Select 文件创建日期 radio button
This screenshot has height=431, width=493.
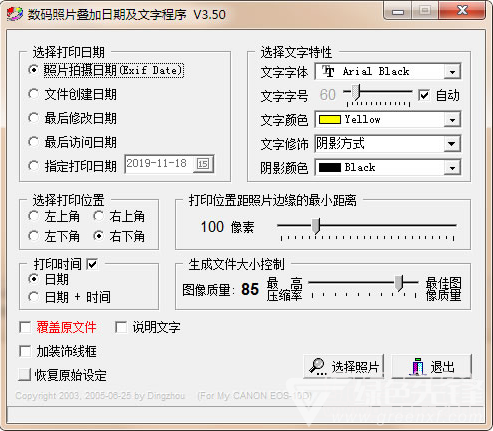(33, 94)
